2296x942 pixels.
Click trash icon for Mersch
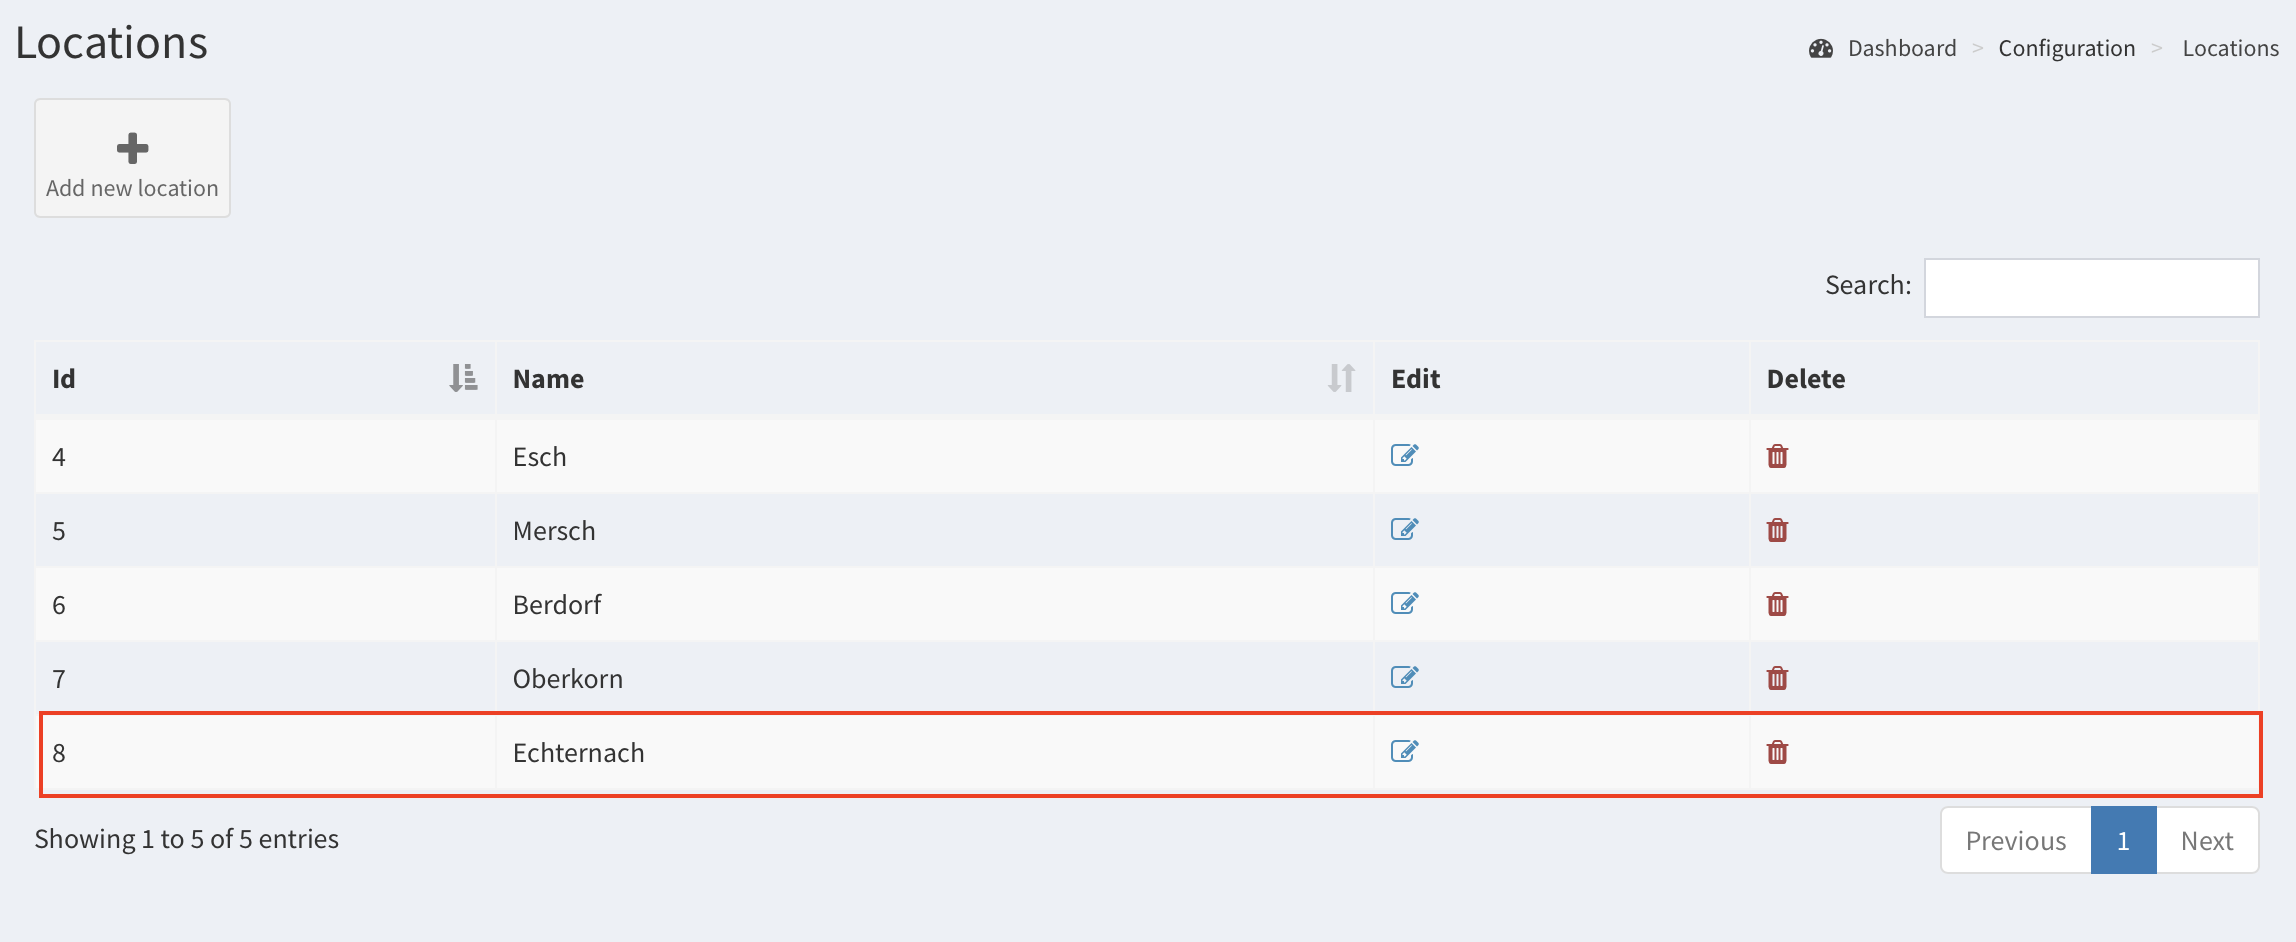coord(1777,531)
